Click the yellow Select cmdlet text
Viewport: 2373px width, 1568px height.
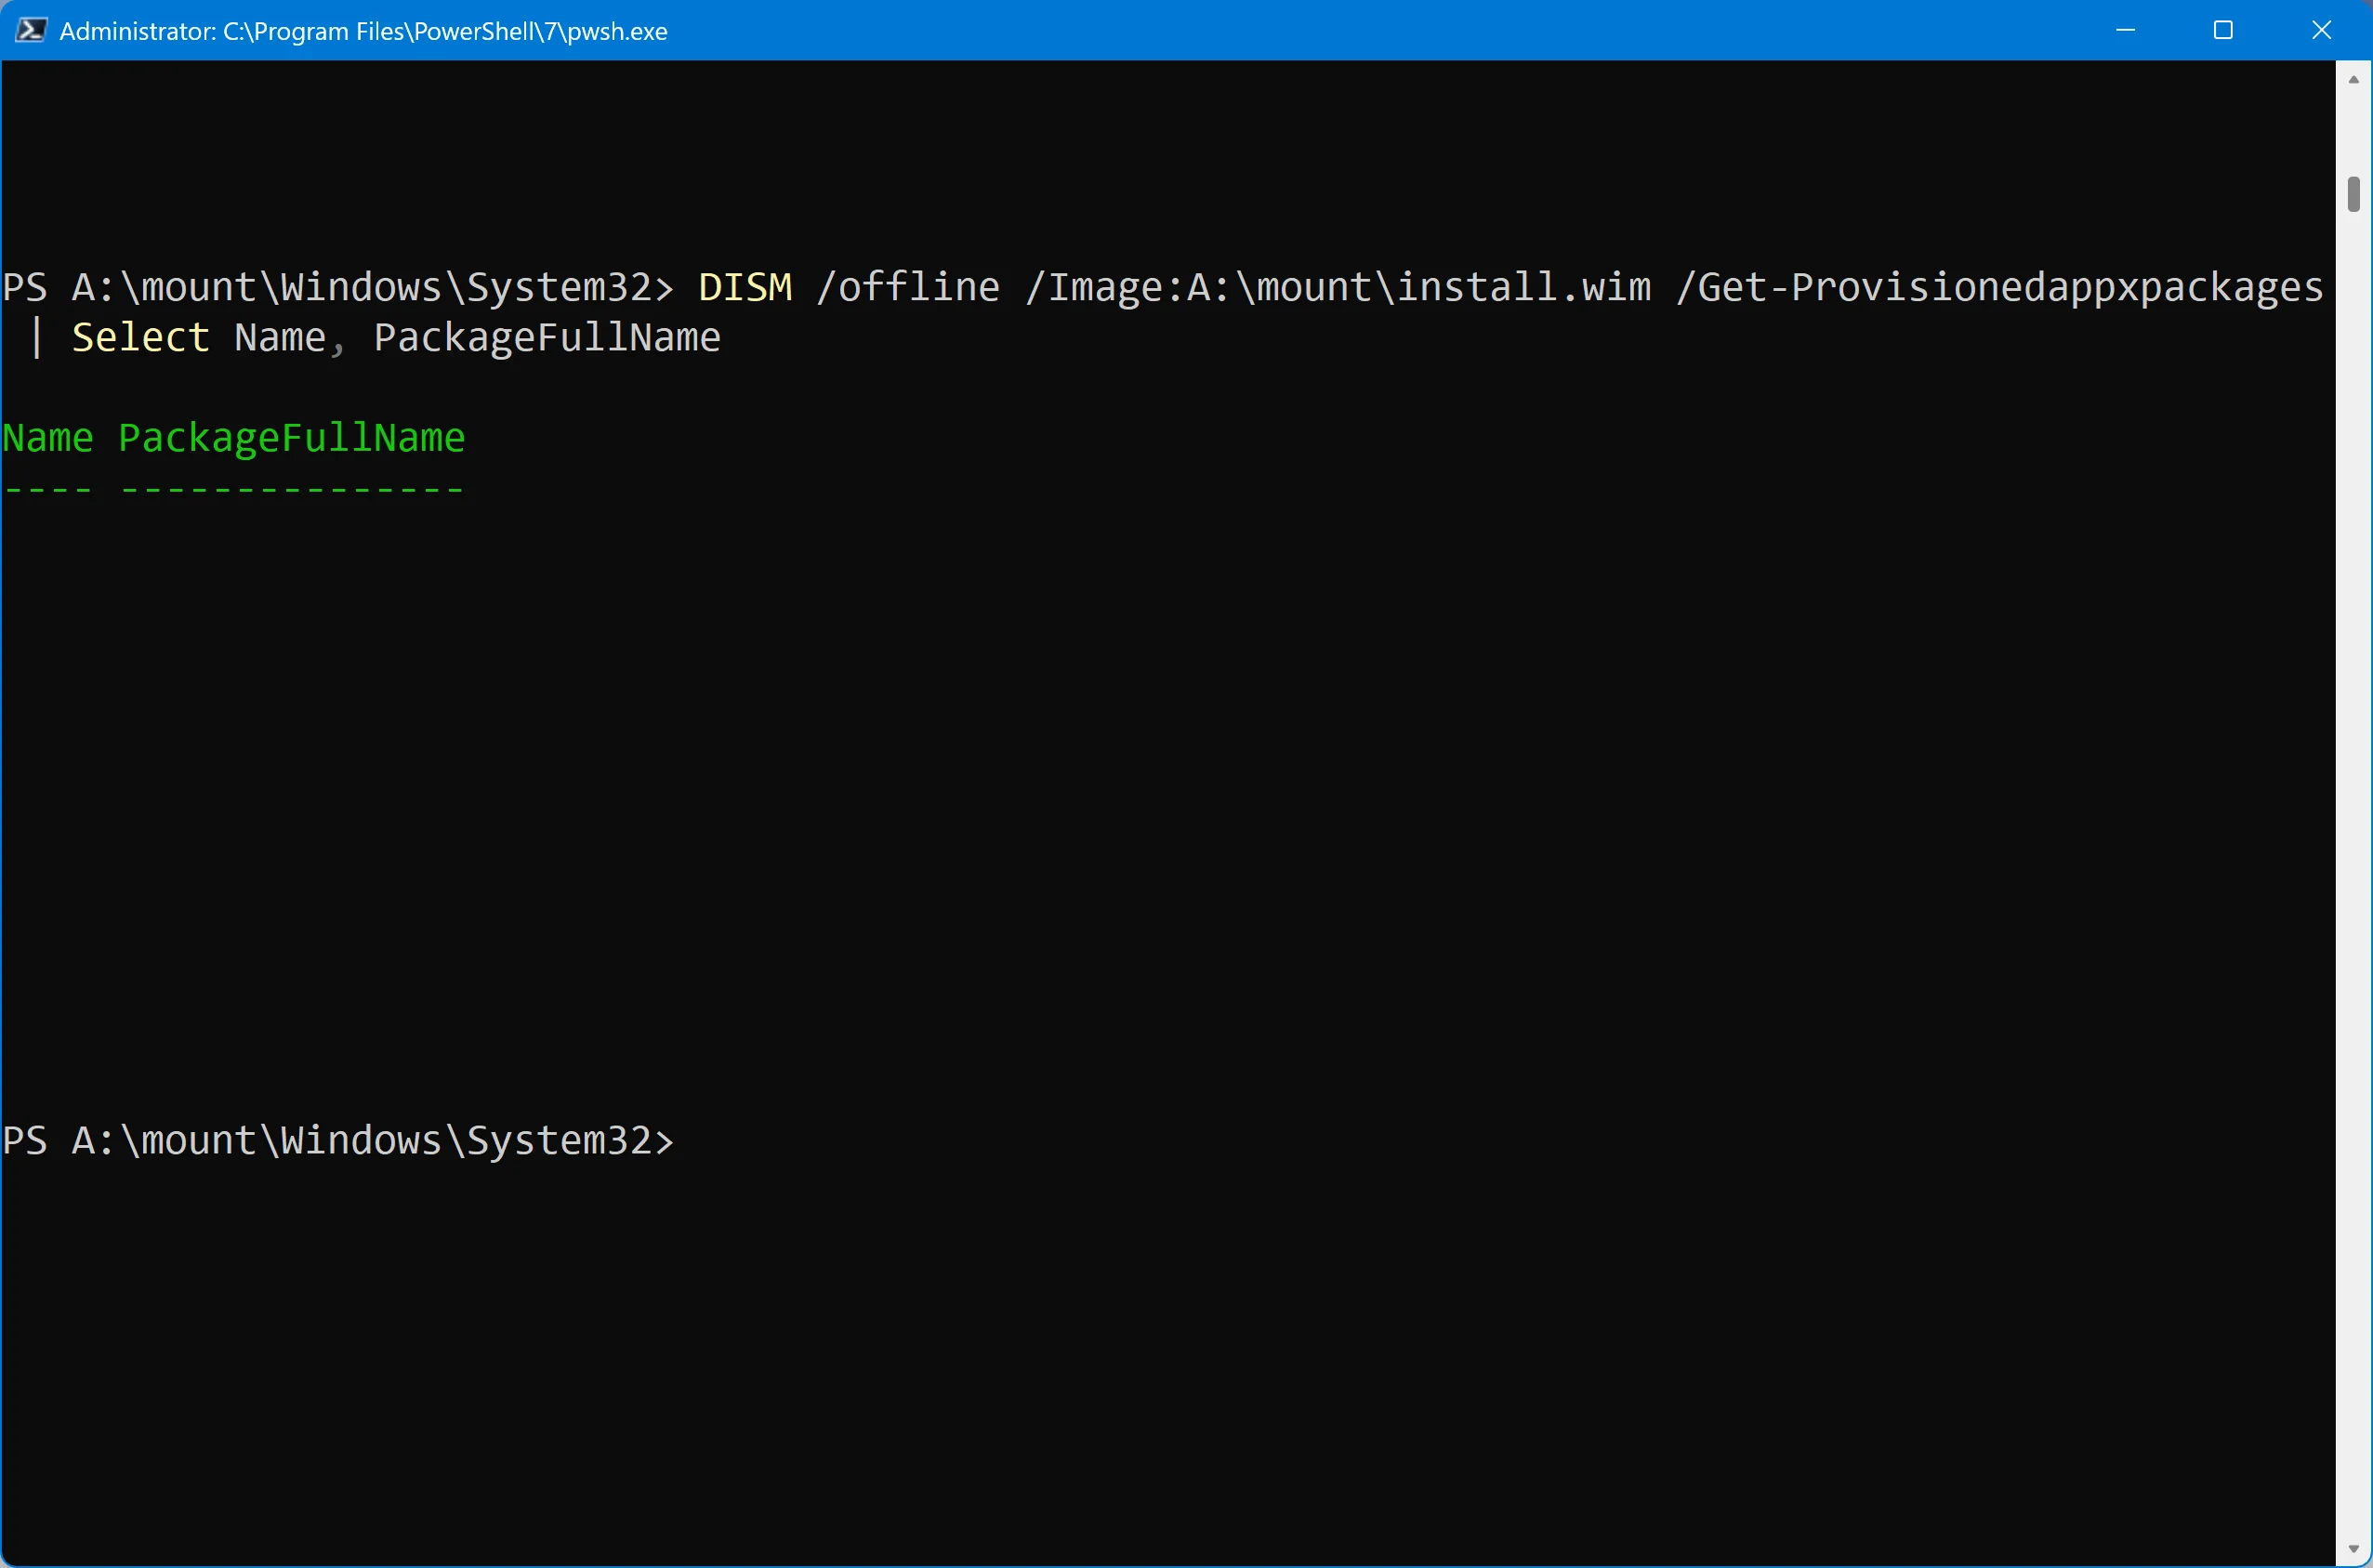tap(140, 337)
